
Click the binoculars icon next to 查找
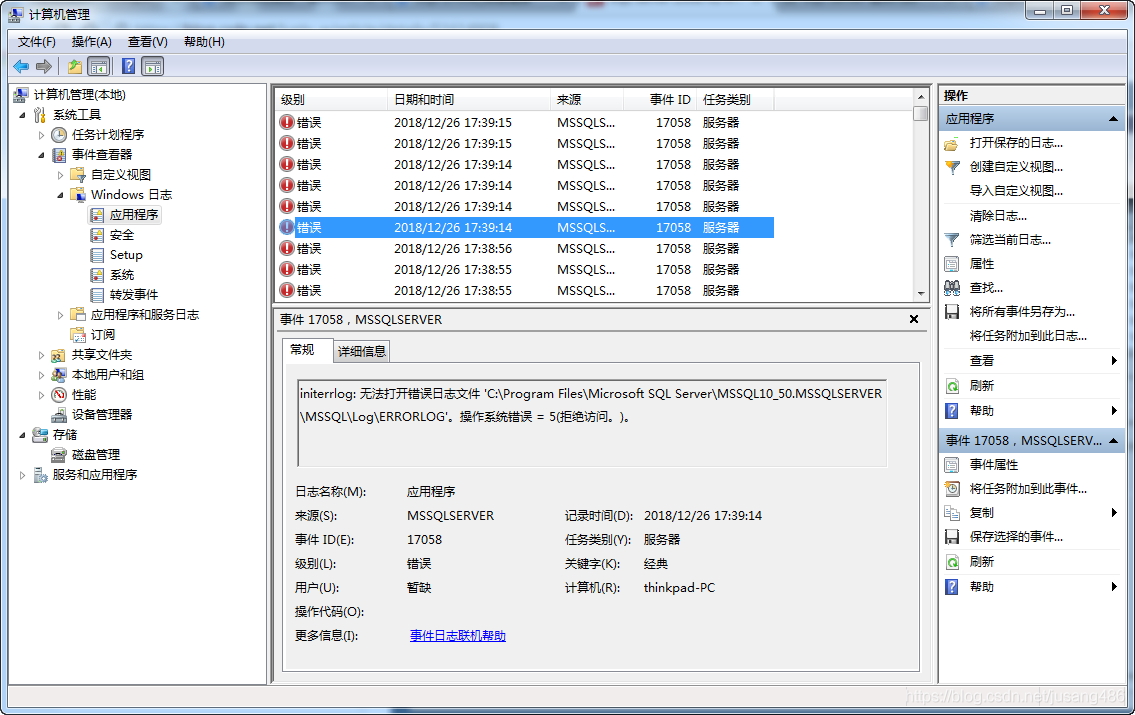[952, 288]
